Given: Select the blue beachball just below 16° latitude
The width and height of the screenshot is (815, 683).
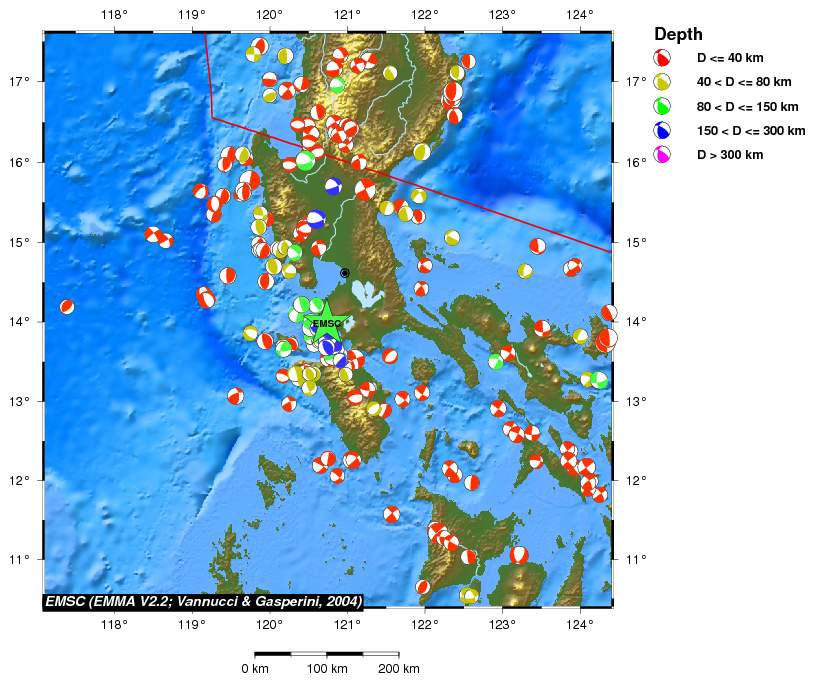Looking at the screenshot, I should click(x=333, y=186).
